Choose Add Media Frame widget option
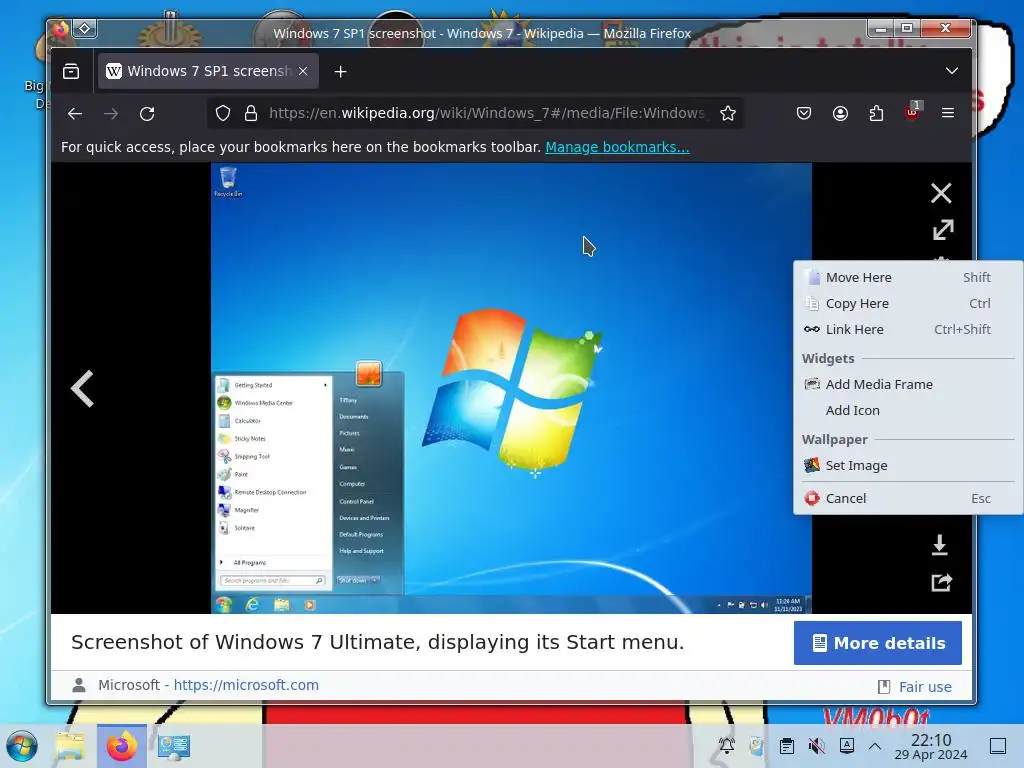The image size is (1024, 768). pos(908,385)
